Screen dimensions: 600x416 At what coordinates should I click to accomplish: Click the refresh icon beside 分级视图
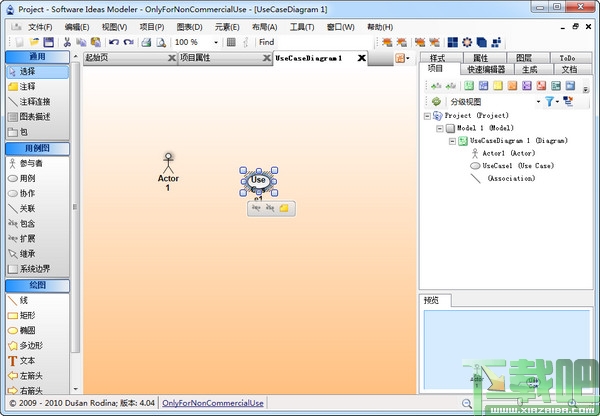[x=436, y=101]
